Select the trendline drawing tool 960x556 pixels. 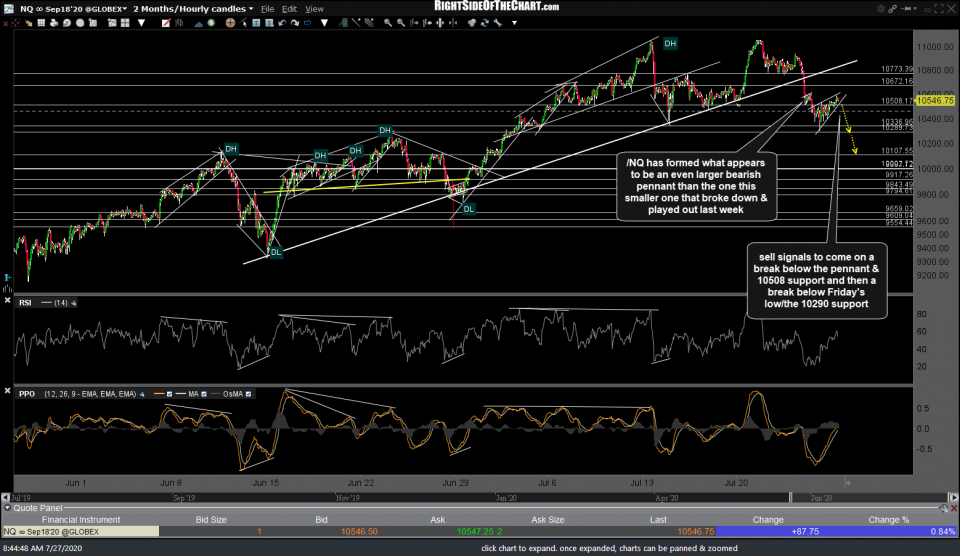coord(356,23)
